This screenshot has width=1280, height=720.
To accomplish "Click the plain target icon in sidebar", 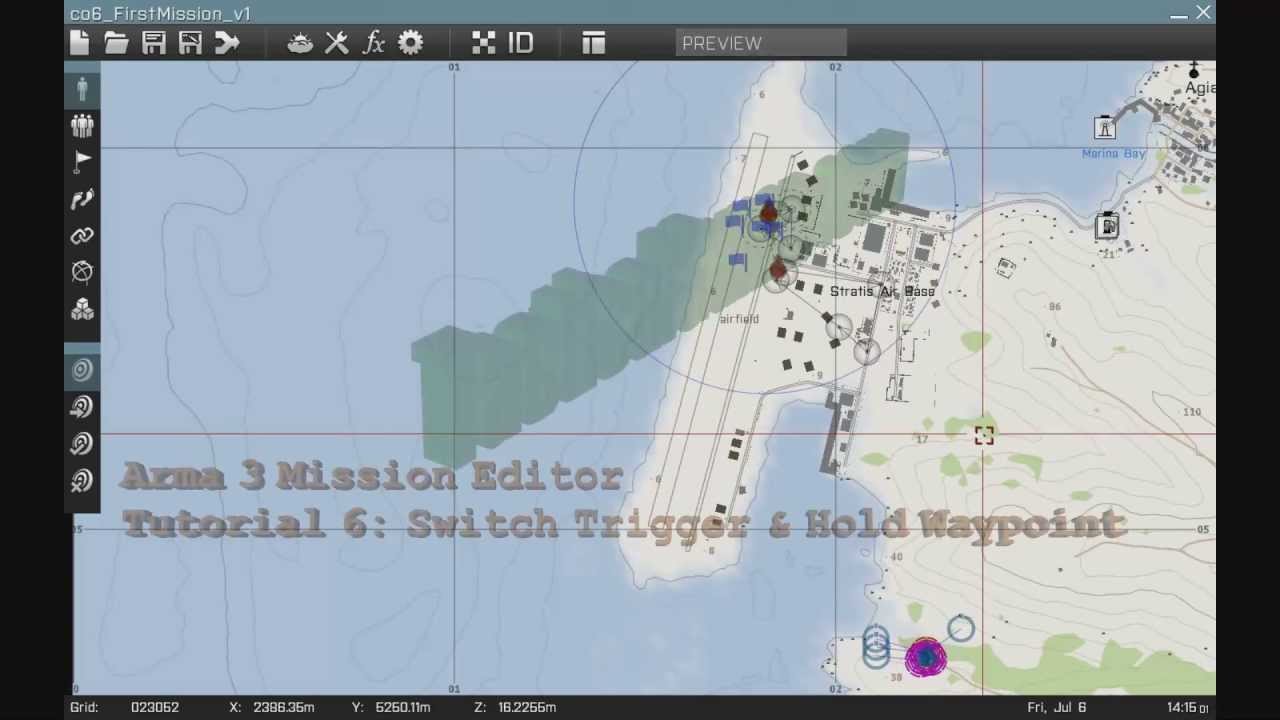I will [82, 370].
